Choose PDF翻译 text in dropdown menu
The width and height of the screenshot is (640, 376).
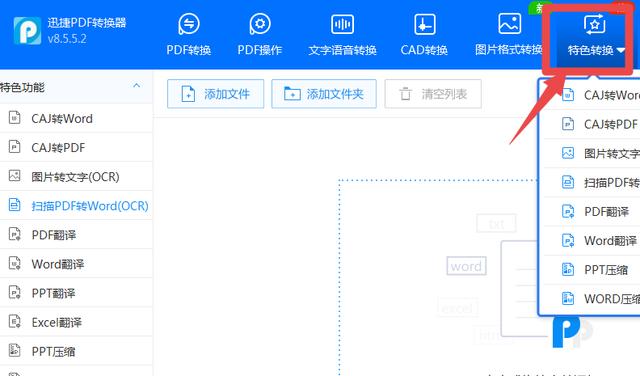[x=607, y=211]
